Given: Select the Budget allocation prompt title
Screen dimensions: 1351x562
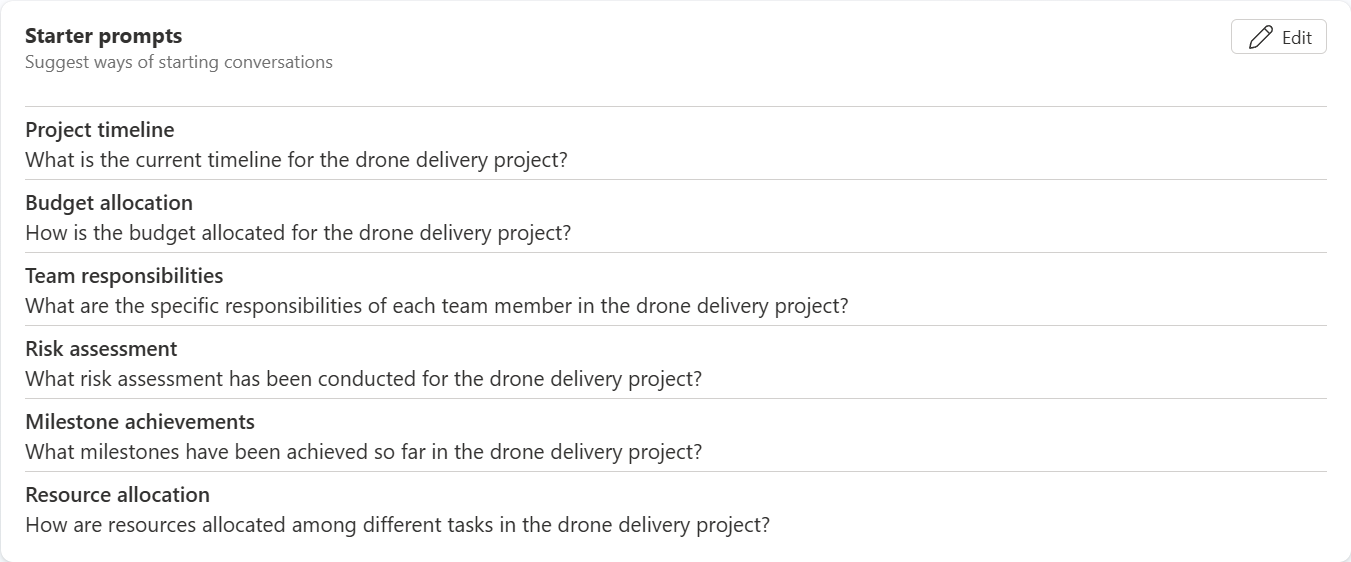Looking at the screenshot, I should (x=108, y=203).
